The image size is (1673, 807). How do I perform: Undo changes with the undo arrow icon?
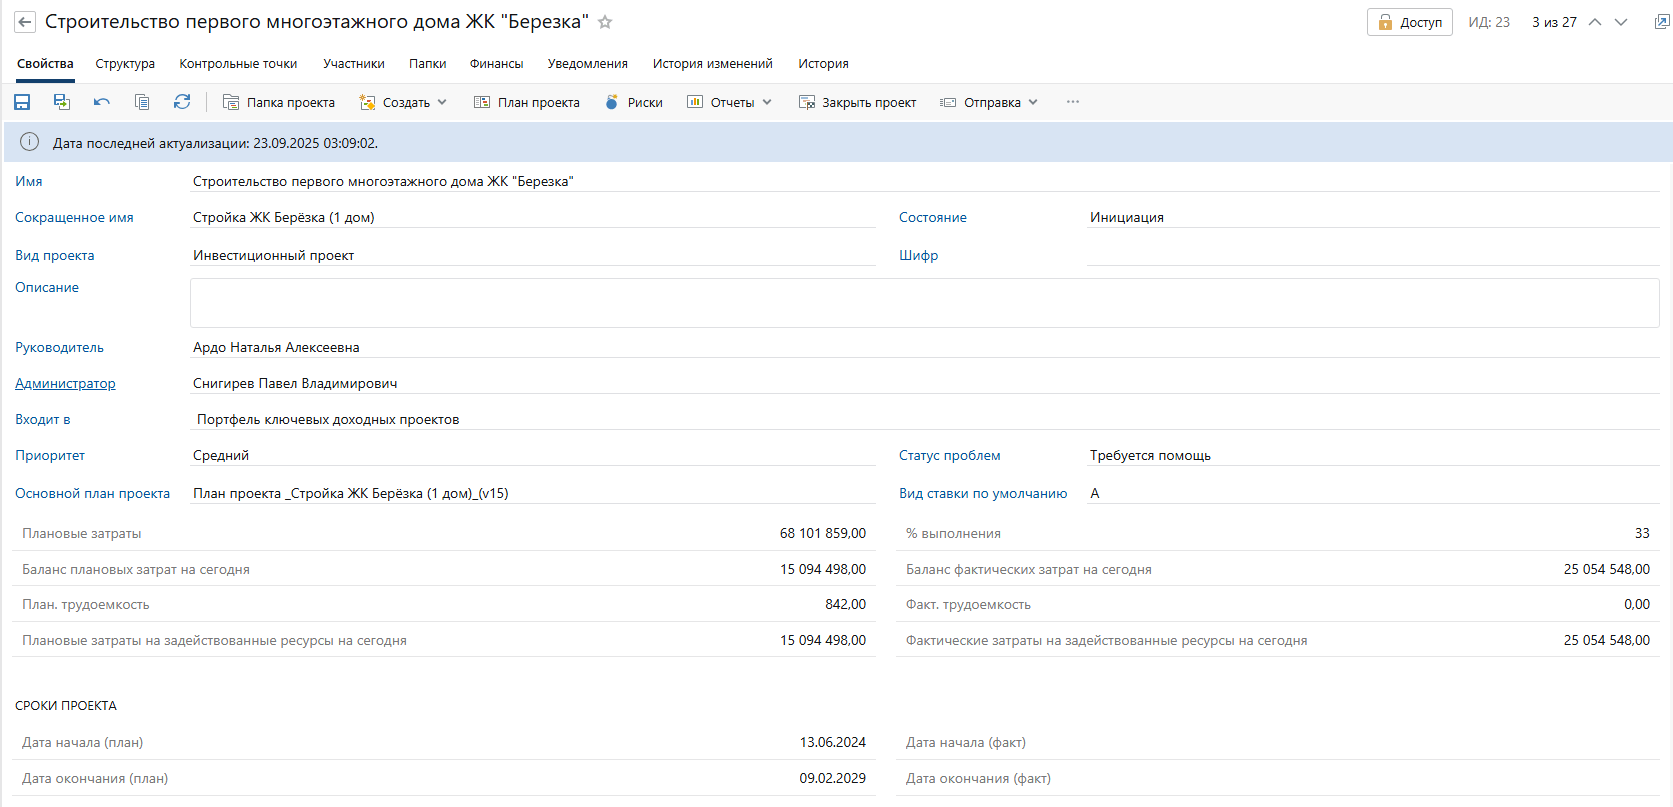click(102, 102)
